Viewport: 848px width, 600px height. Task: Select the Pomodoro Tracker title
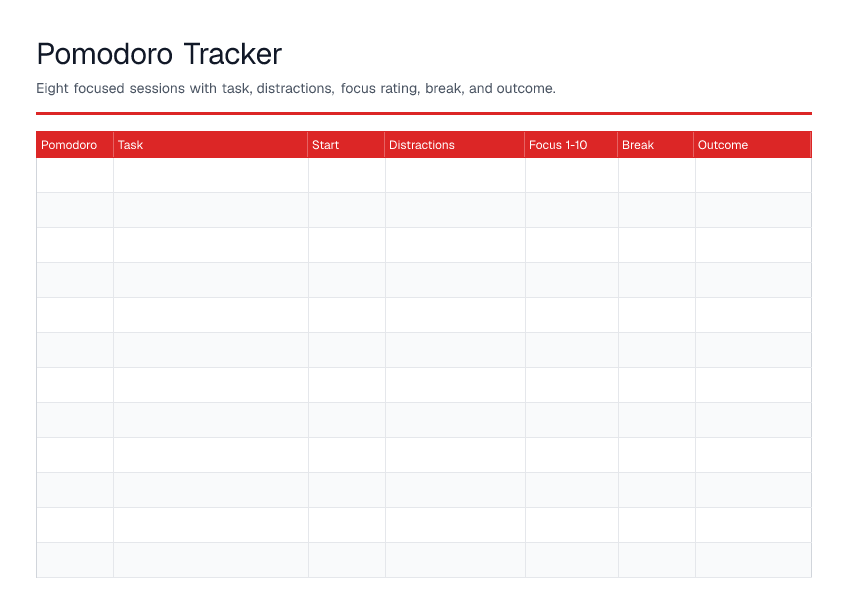(159, 54)
